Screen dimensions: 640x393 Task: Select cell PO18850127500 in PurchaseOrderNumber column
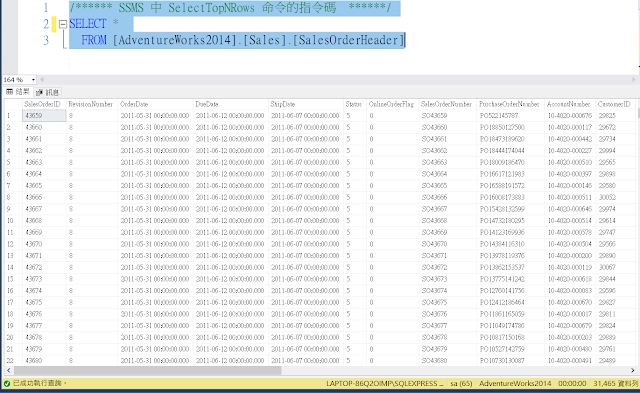click(510, 127)
